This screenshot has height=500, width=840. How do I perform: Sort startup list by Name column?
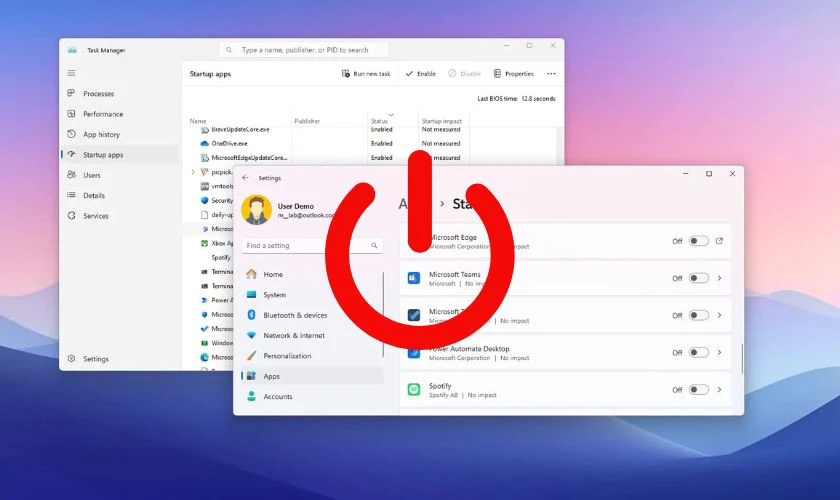tap(198, 121)
